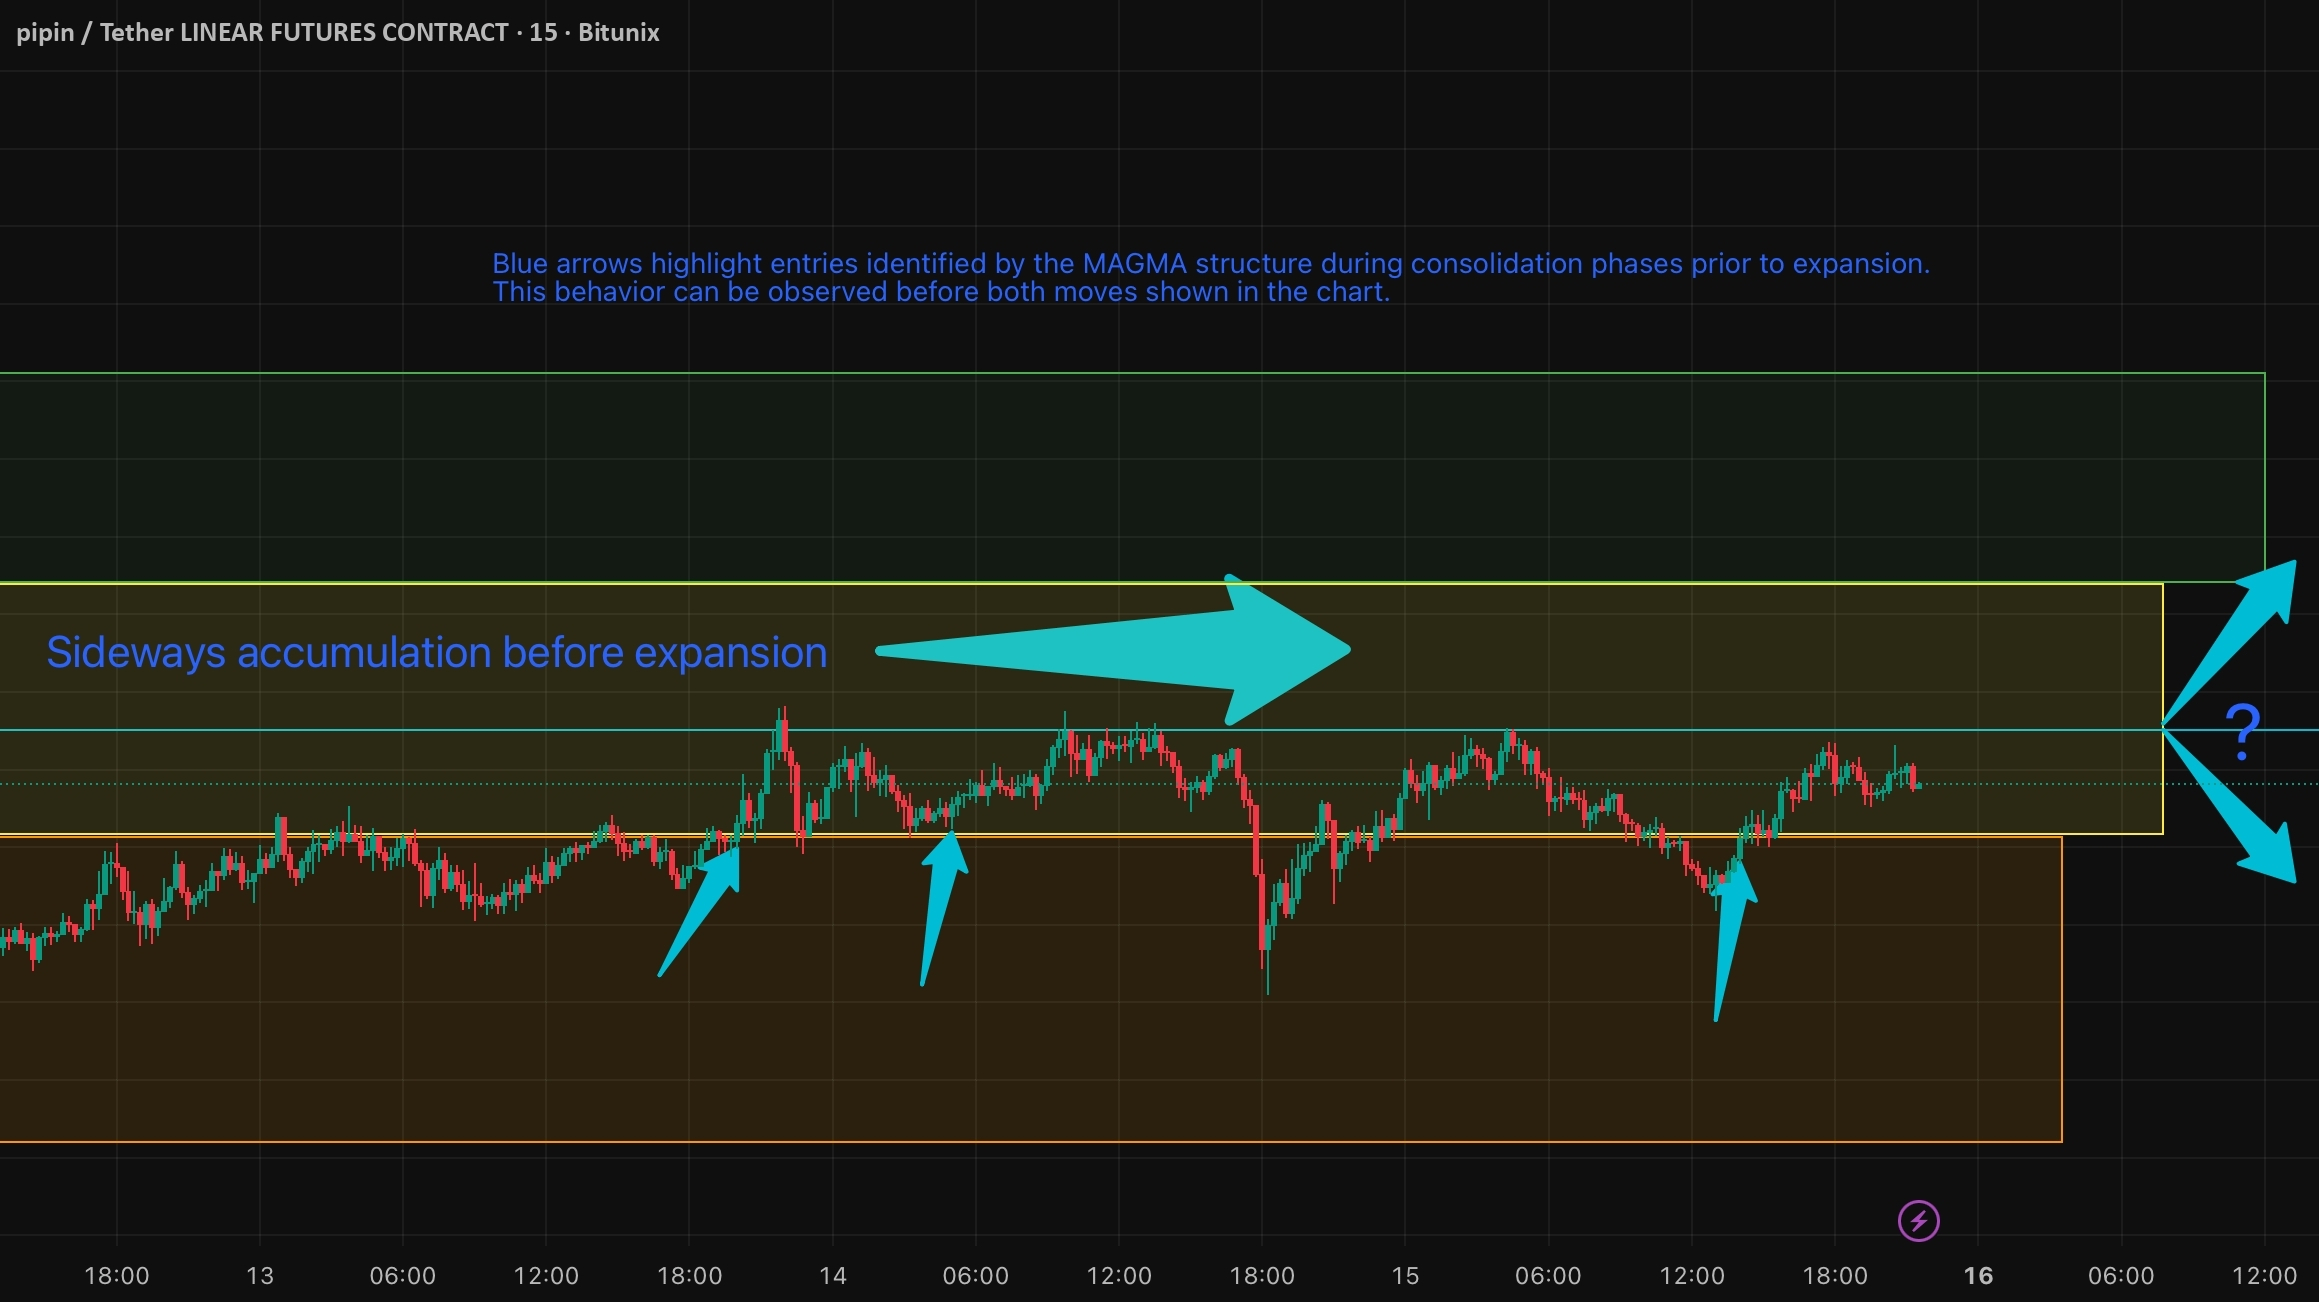Click the Bitunix exchange name in the title
The image size is (2319, 1302).
[x=618, y=32]
